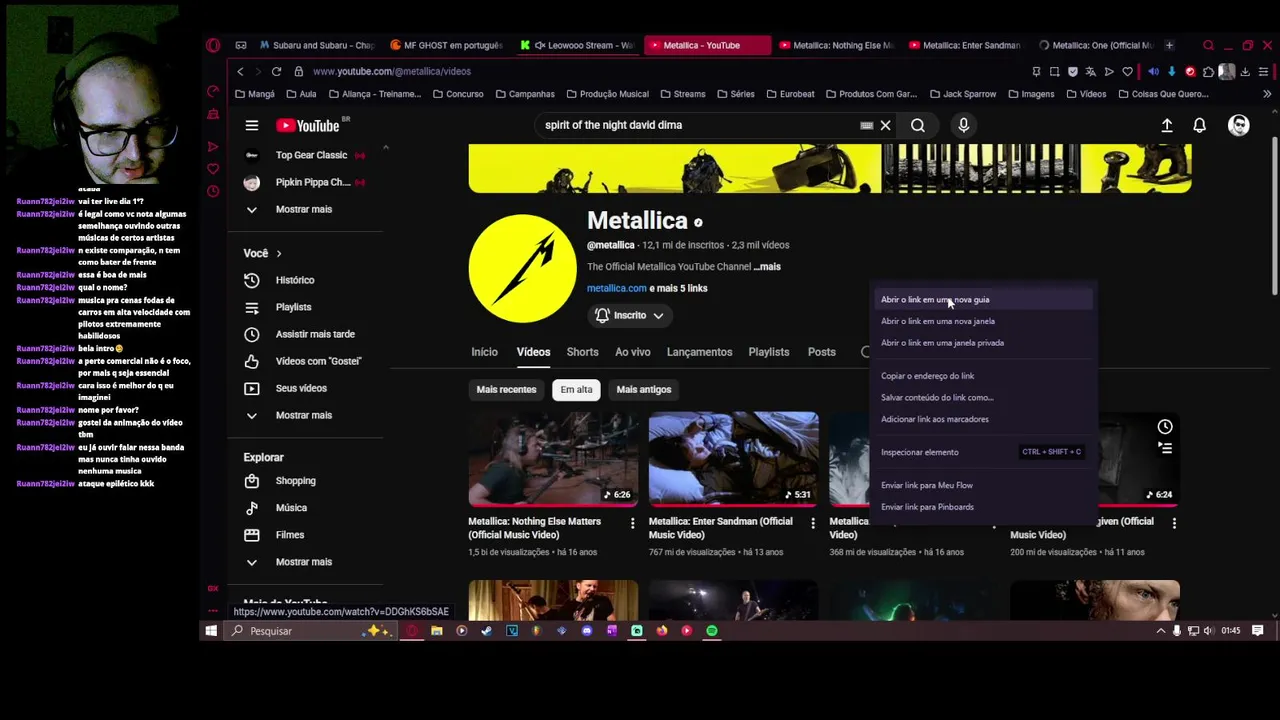Open Discord from the taskbar
The height and width of the screenshot is (720, 1280).
click(586, 631)
